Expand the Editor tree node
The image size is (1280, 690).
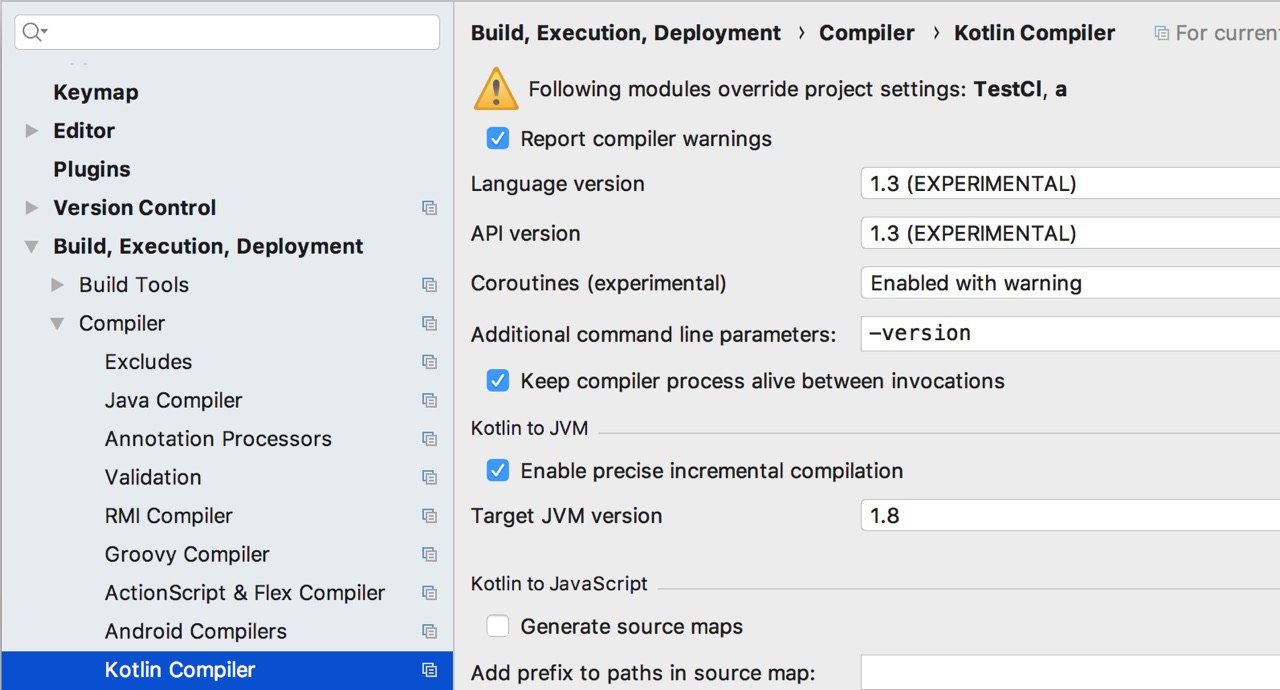32,131
